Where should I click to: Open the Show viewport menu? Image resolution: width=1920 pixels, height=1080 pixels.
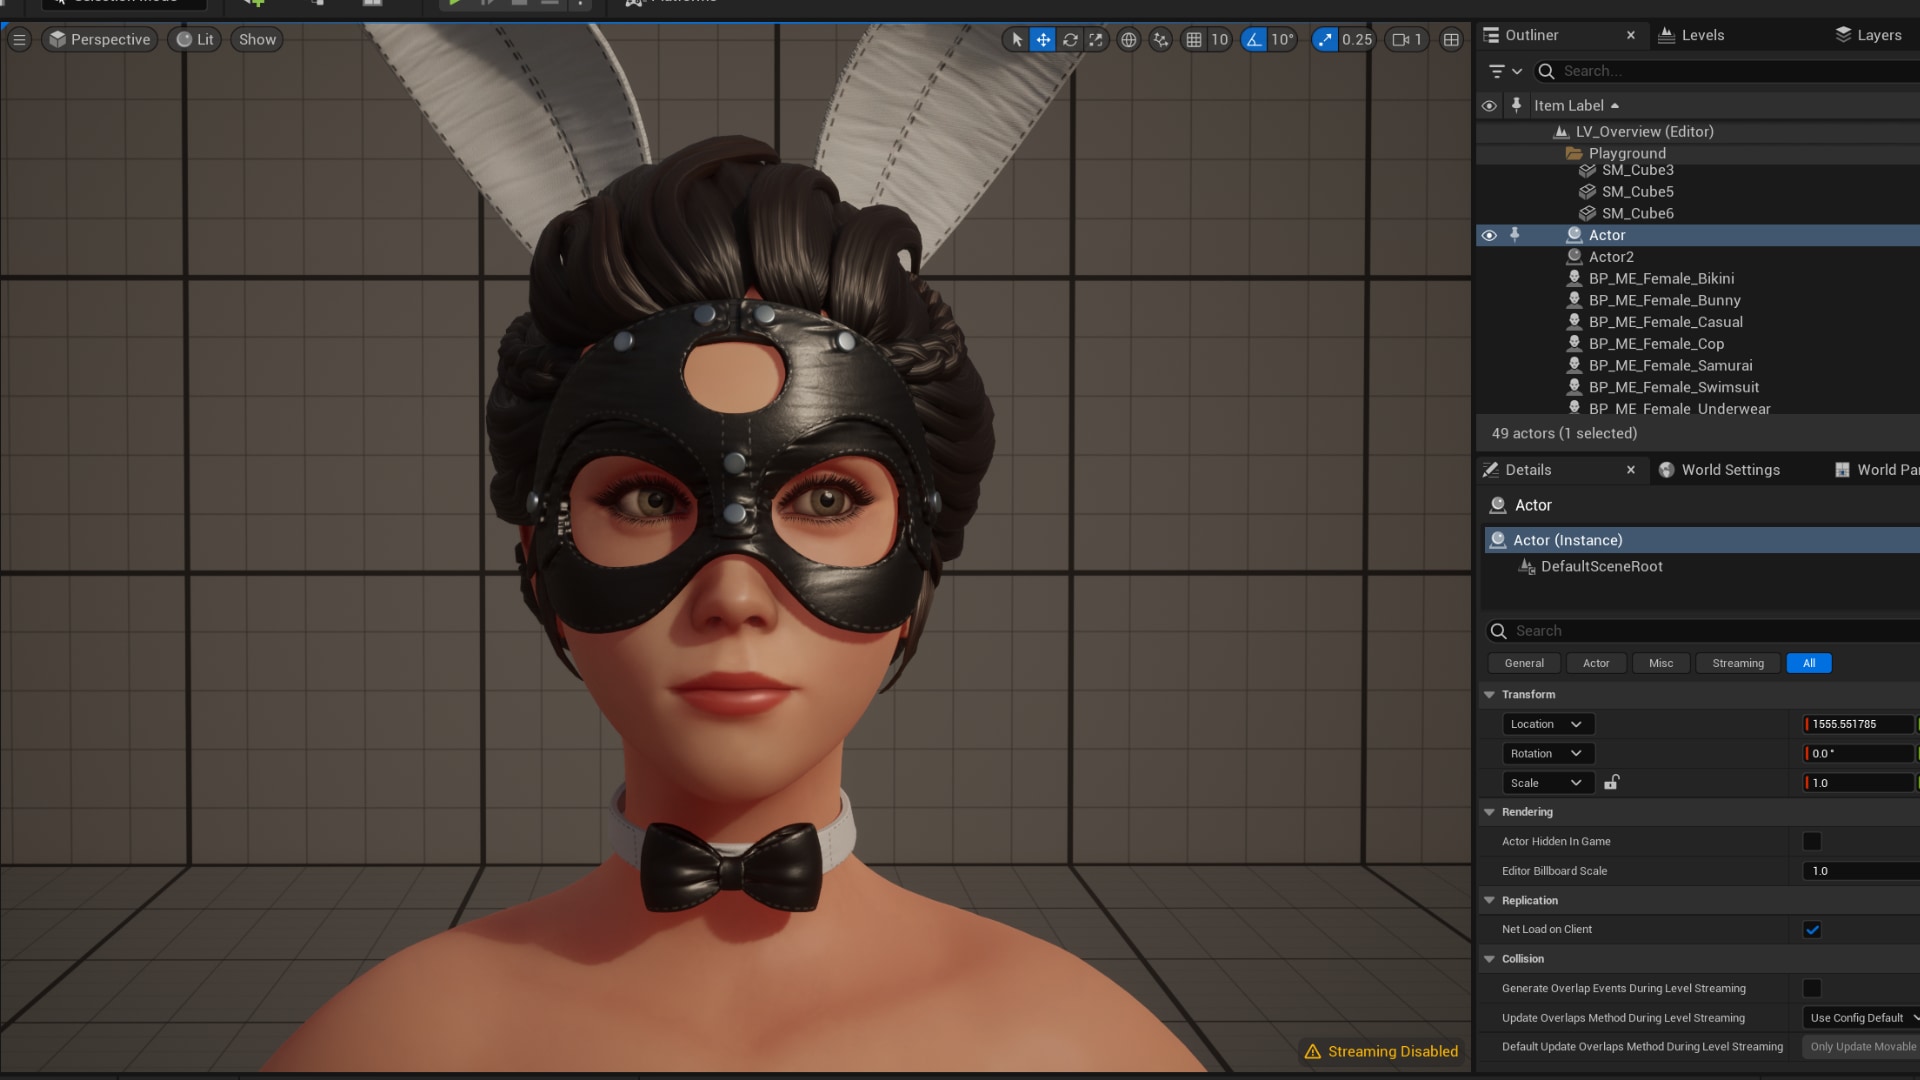click(x=257, y=40)
